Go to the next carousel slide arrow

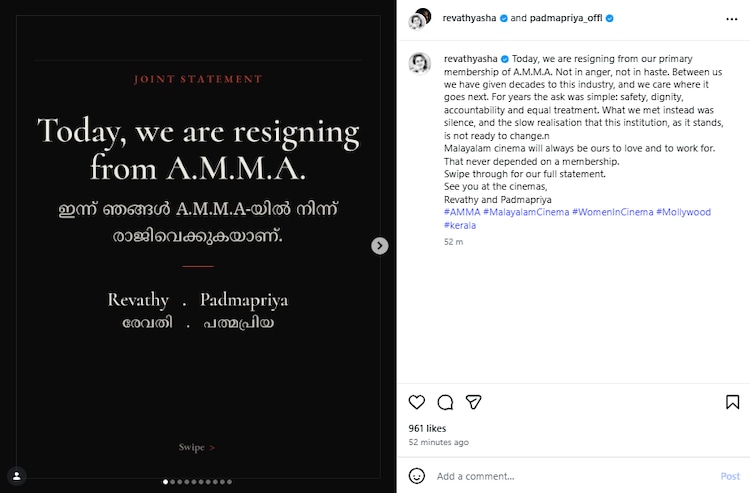380,246
